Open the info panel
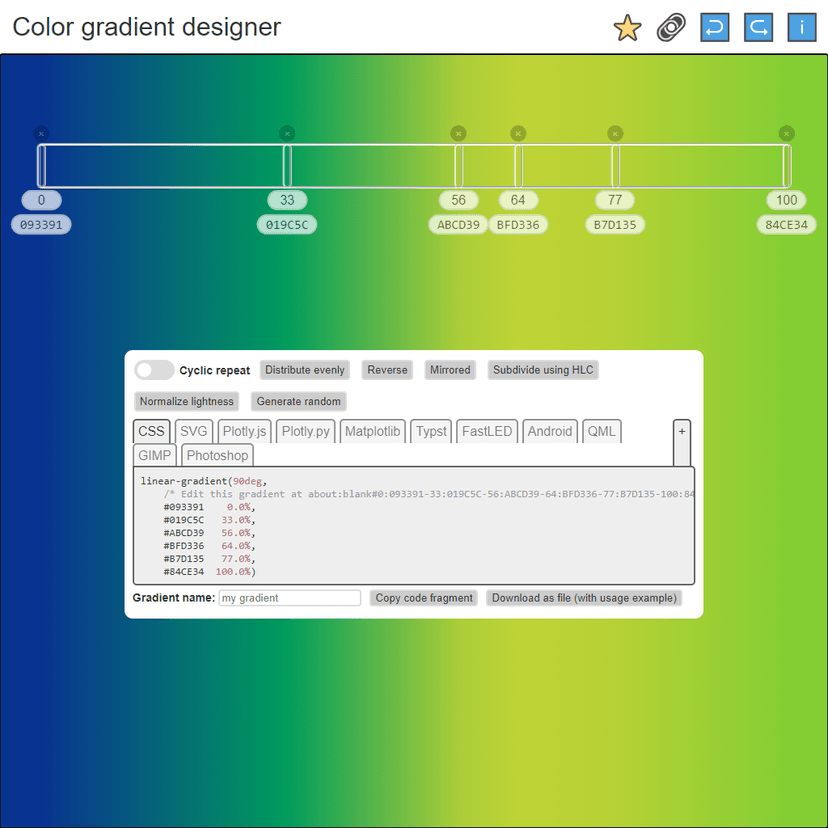The height and width of the screenshot is (828, 828). pyautogui.click(x=802, y=27)
